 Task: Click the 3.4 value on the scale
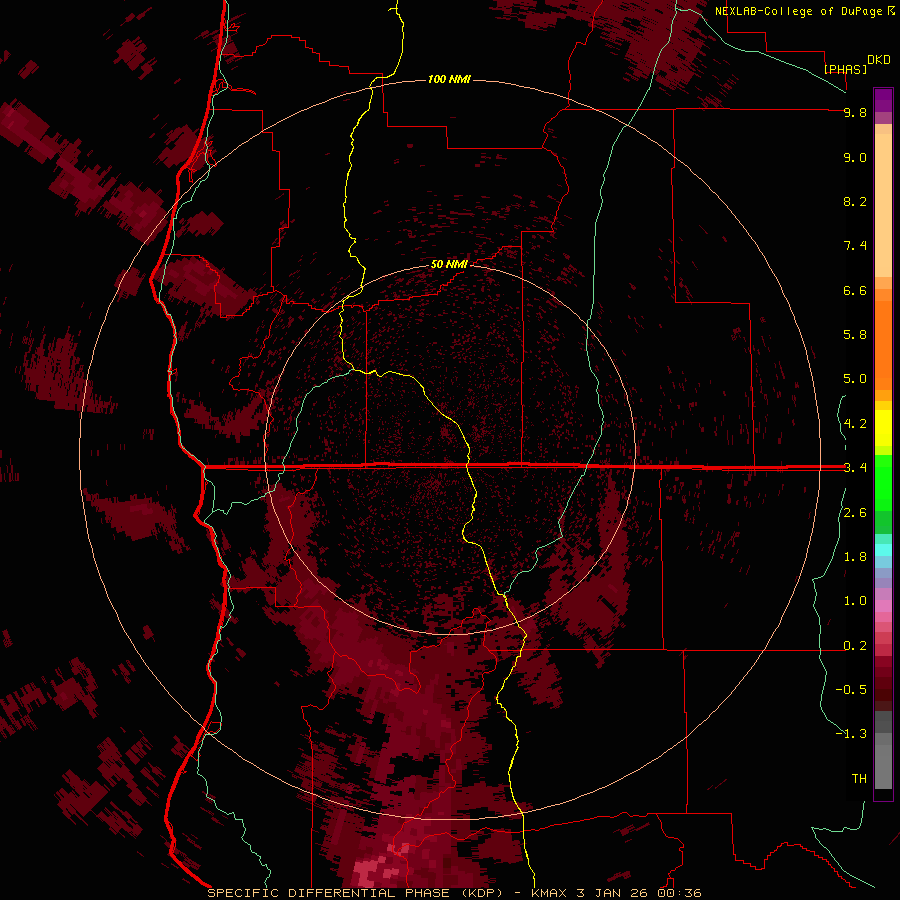855,468
